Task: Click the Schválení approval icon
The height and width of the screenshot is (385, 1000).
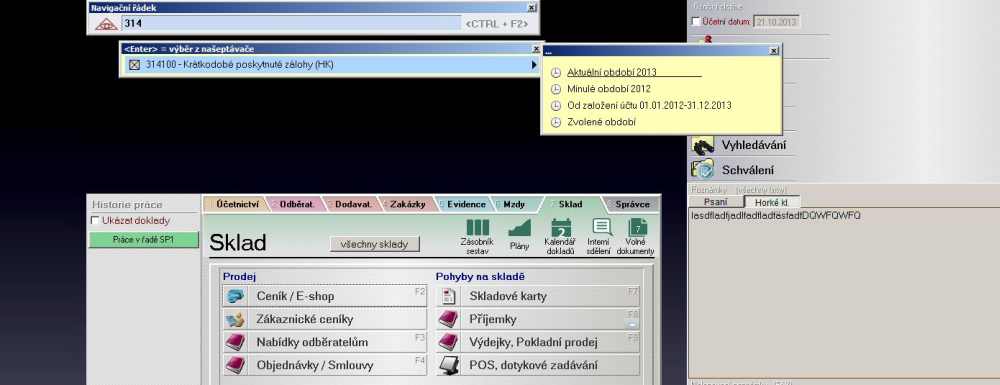Action: (x=703, y=170)
